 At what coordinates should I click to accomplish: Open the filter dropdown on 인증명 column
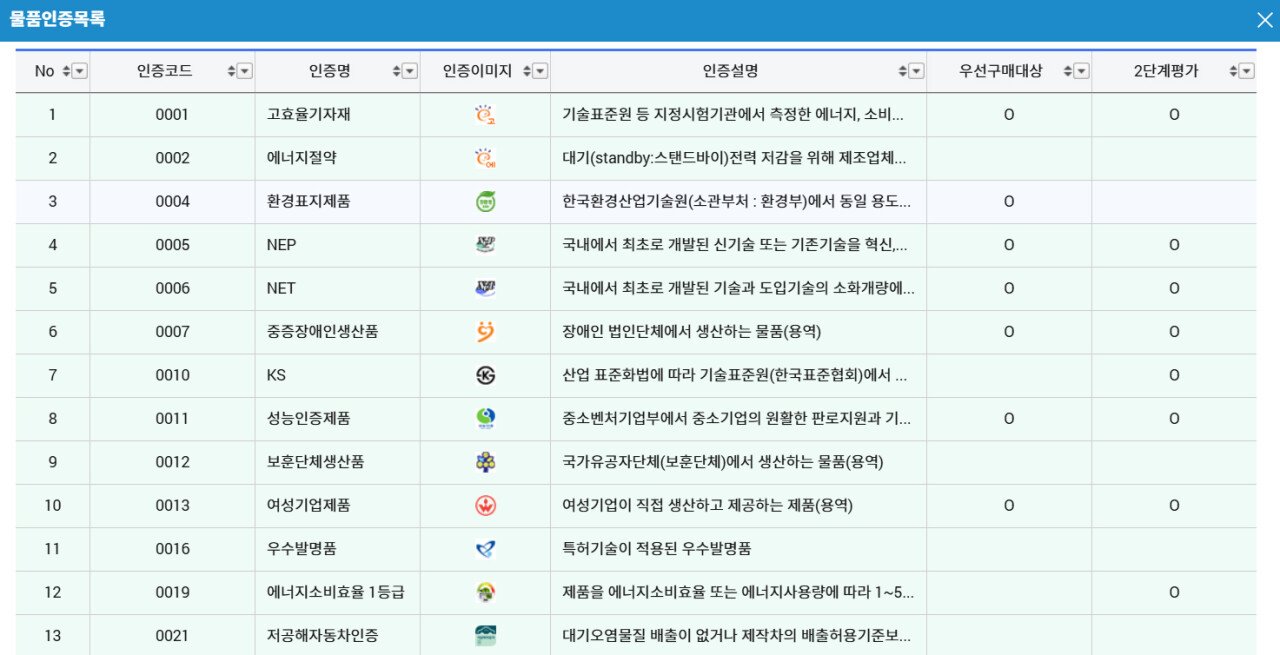409,71
